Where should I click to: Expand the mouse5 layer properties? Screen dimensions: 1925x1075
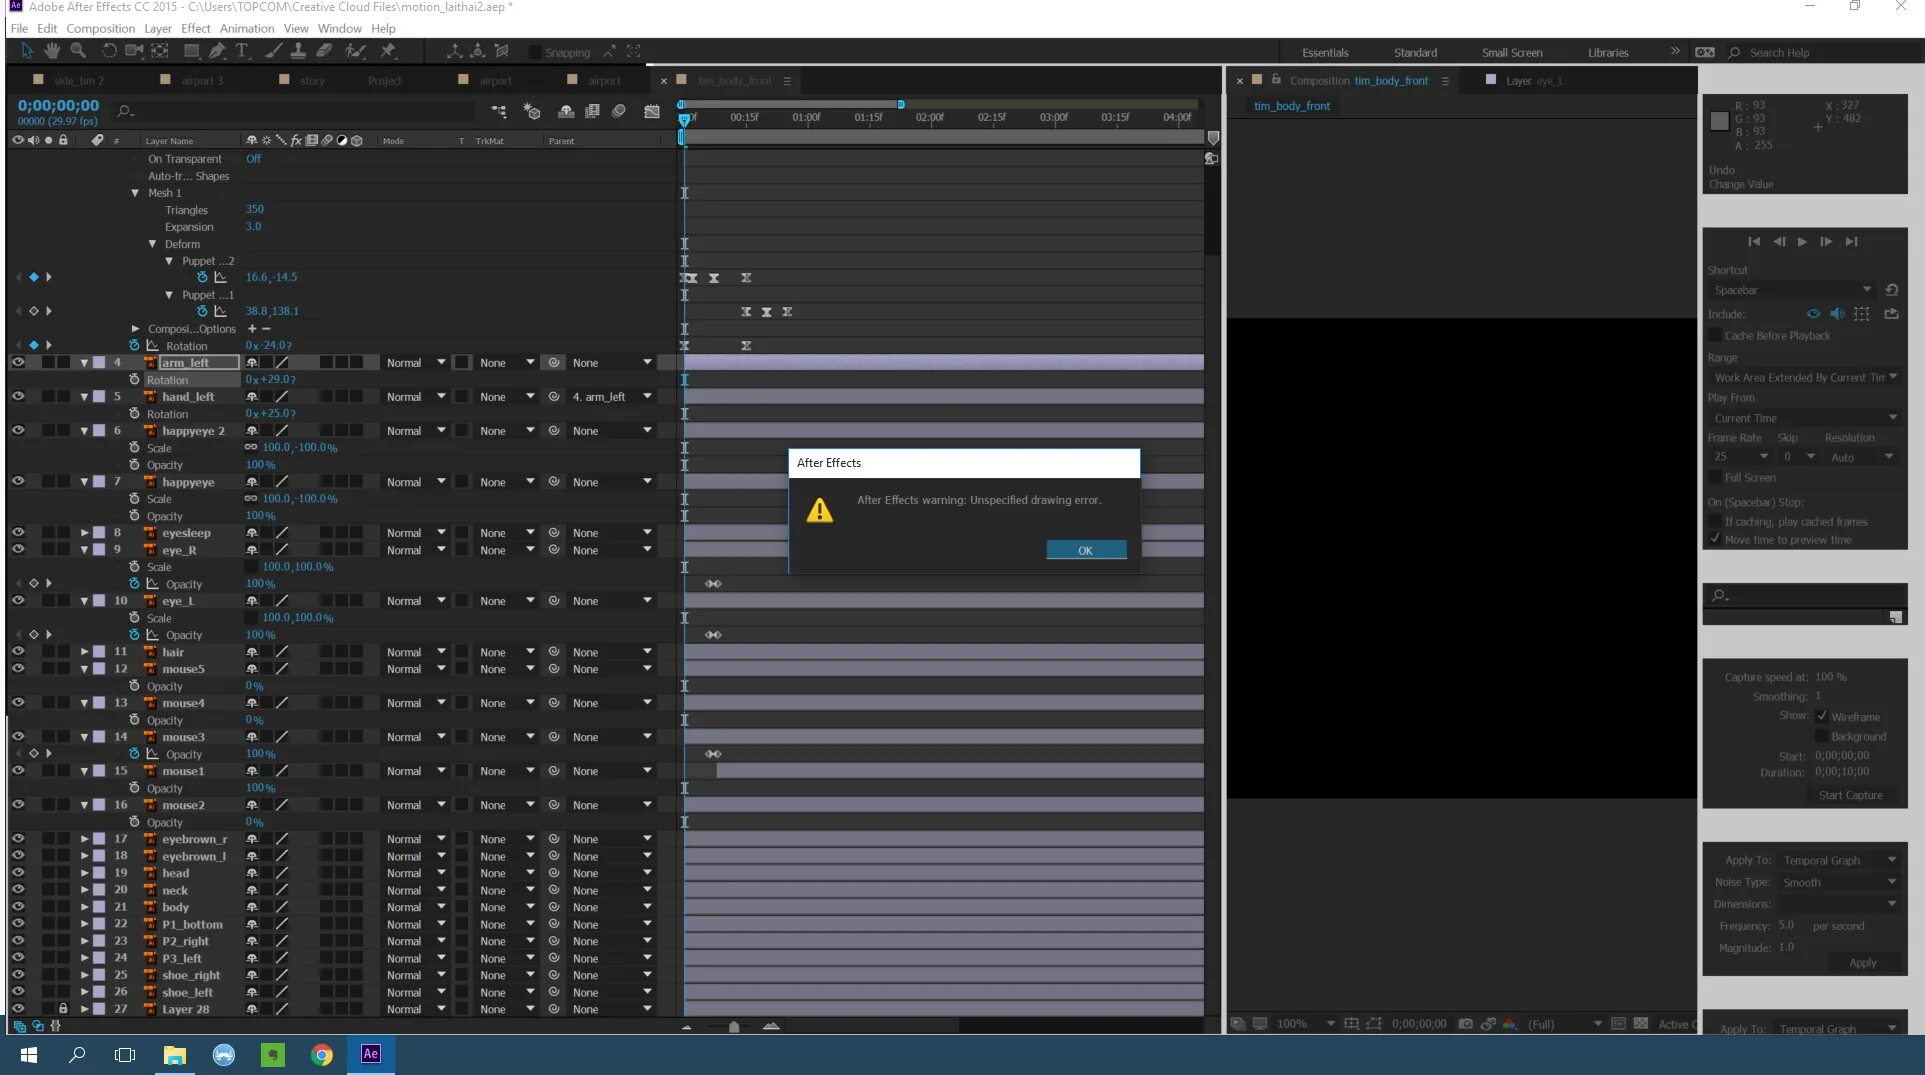point(85,668)
